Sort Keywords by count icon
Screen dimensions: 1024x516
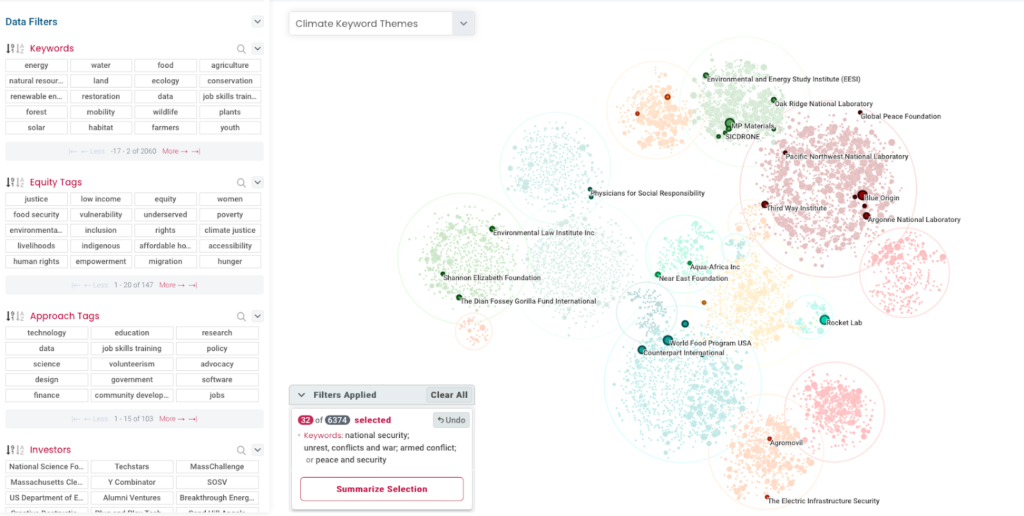click(x=10, y=48)
